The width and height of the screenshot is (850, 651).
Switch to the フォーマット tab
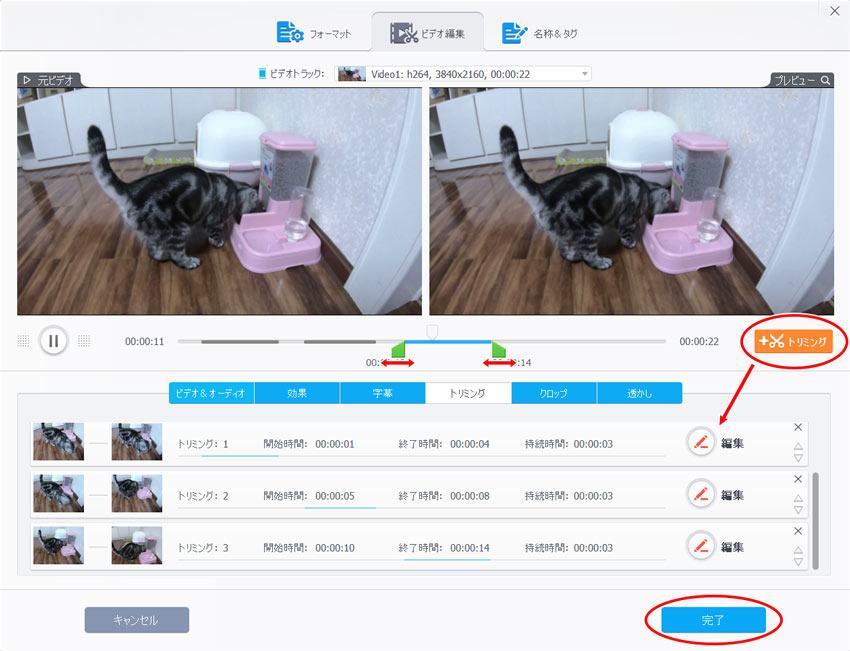coord(315,33)
